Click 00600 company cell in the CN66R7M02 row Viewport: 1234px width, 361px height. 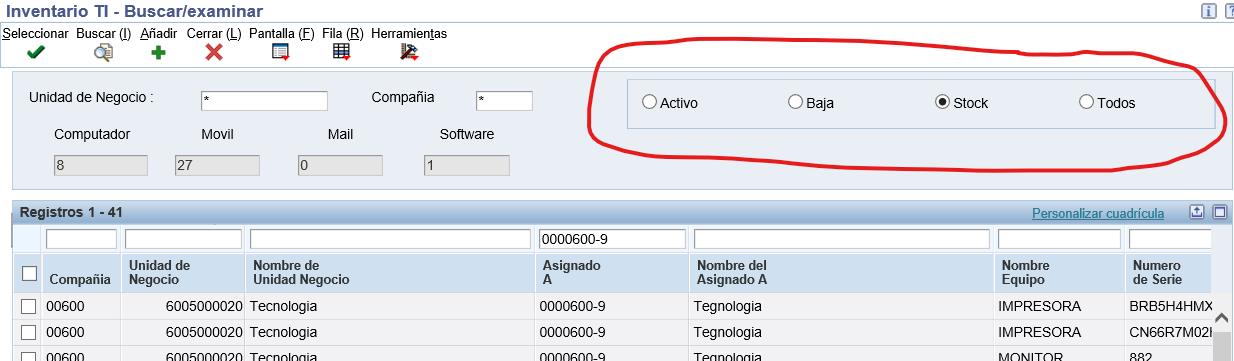(x=65, y=332)
